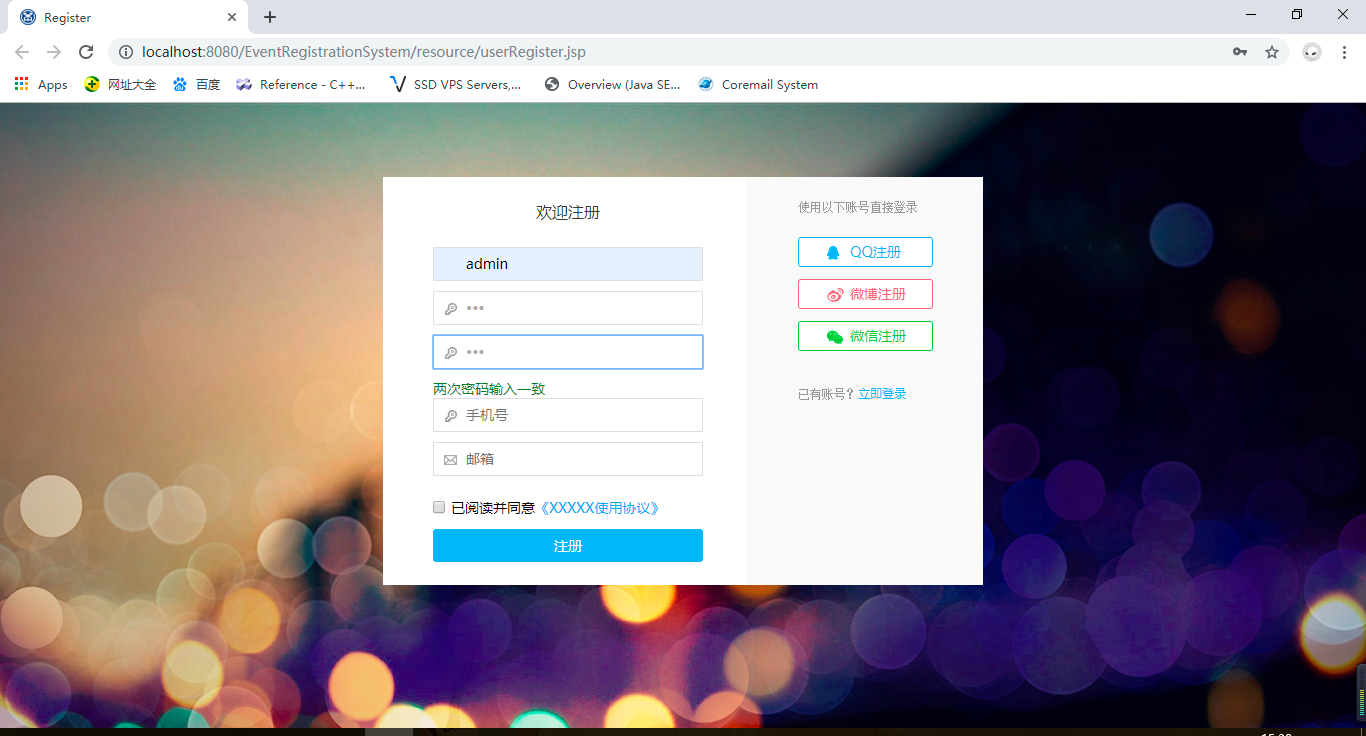Click the bookmark star in the address bar
1366x736 pixels.
click(1272, 51)
